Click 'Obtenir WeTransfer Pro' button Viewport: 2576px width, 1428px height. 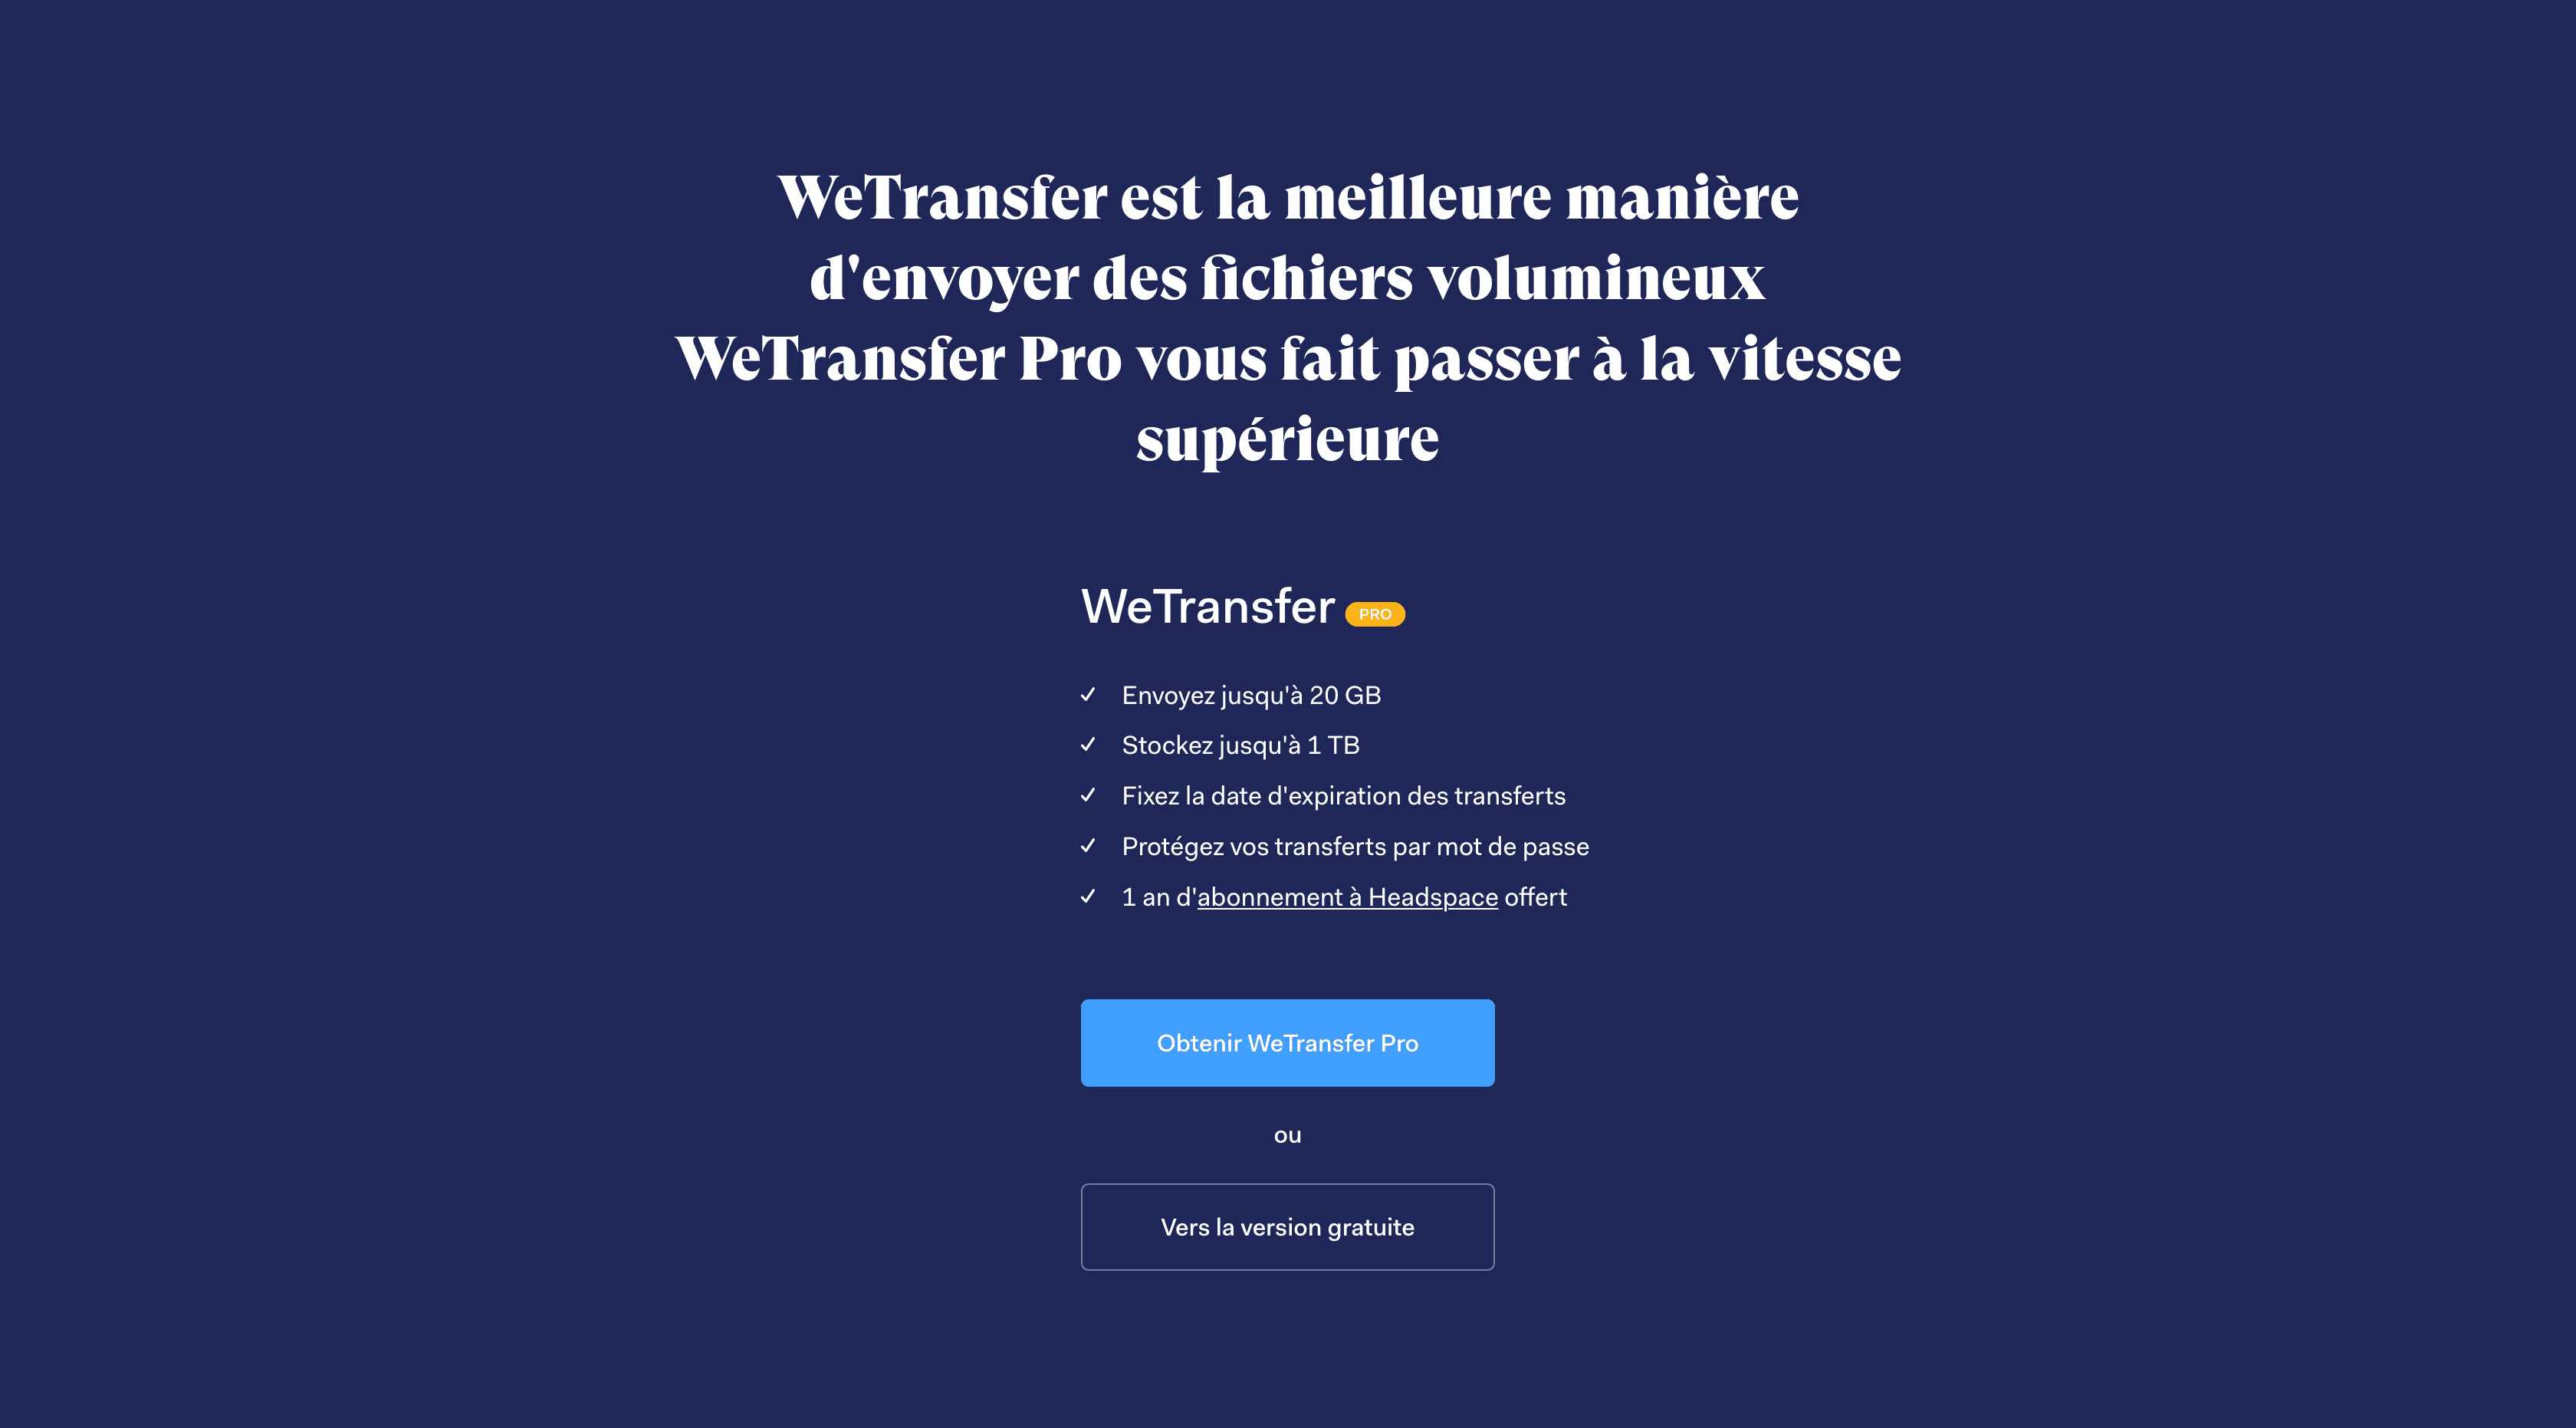click(1288, 1043)
